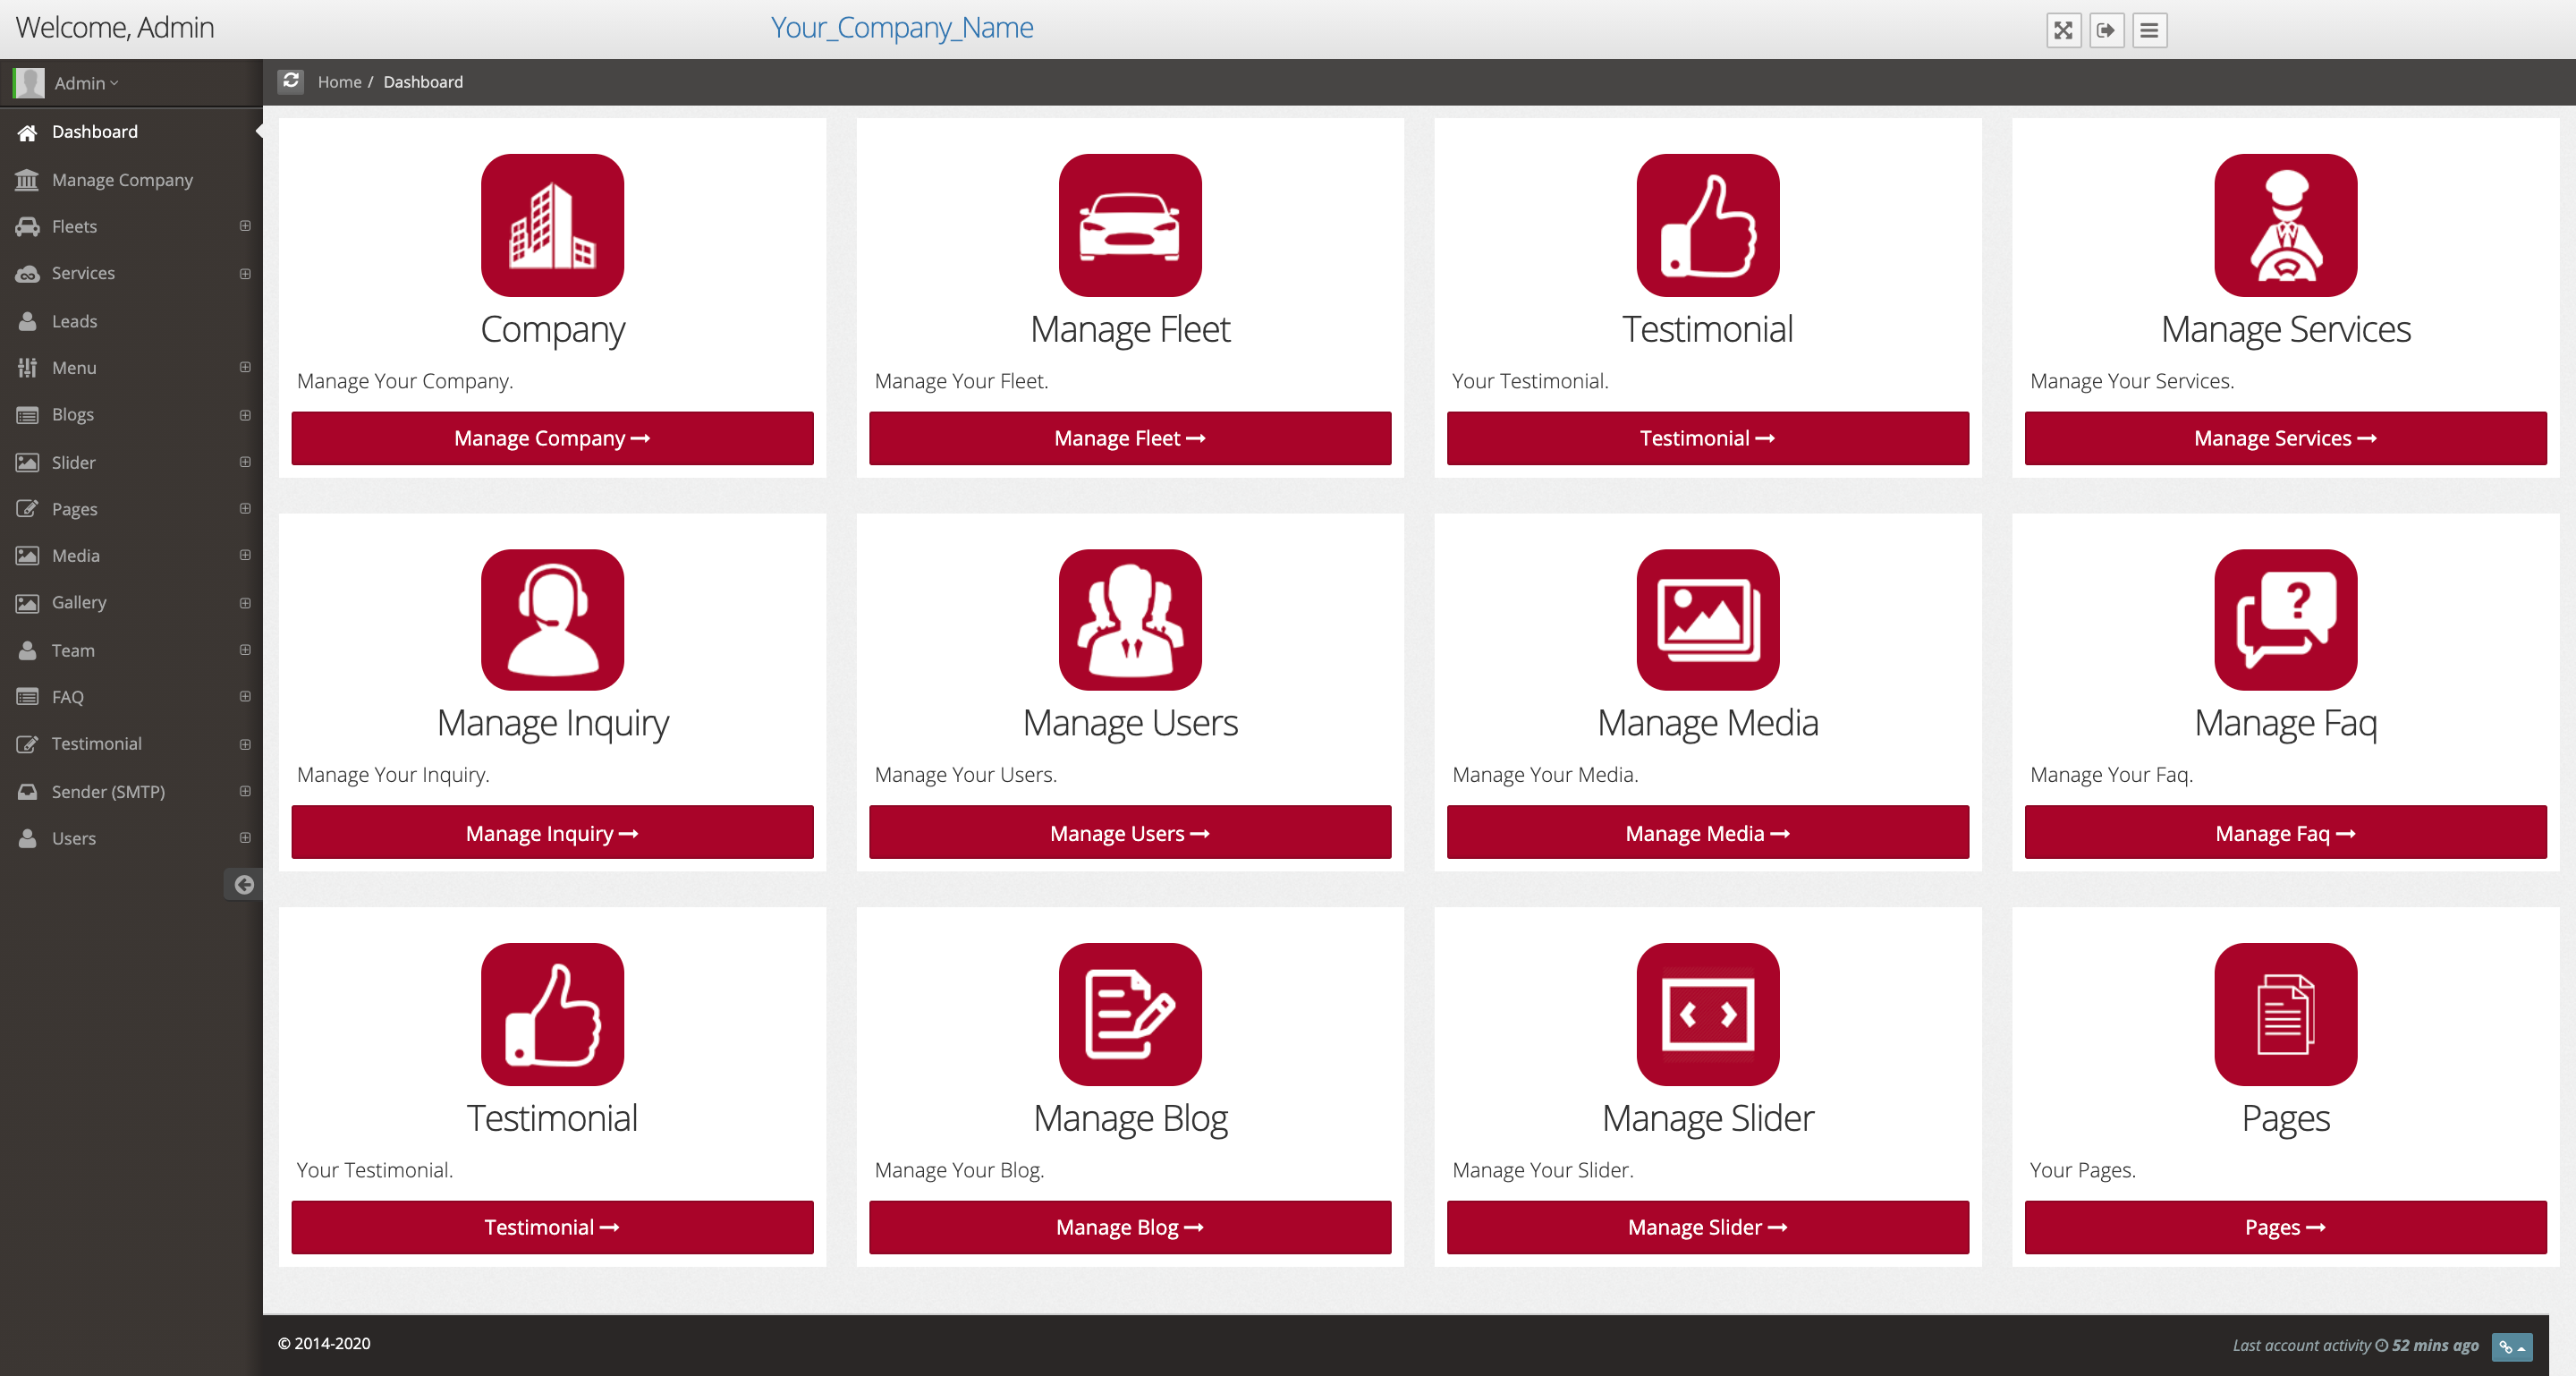Expand the Sender (SMTP) sidebar section

245,791
